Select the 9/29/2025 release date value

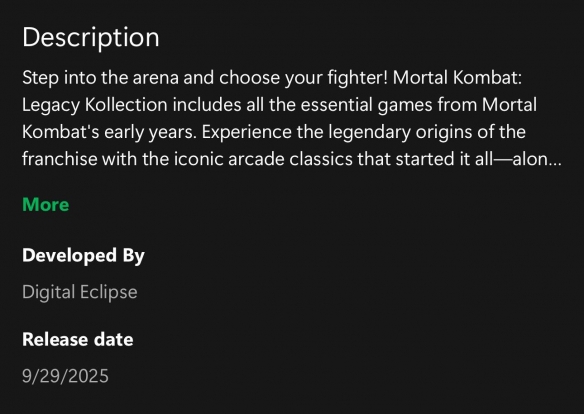click(x=65, y=376)
